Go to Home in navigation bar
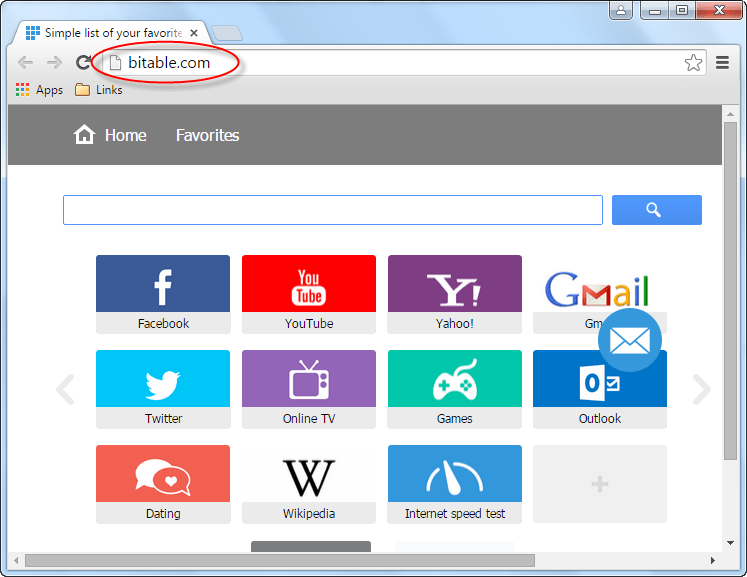This screenshot has width=747, height=577. tap(126, 135)
